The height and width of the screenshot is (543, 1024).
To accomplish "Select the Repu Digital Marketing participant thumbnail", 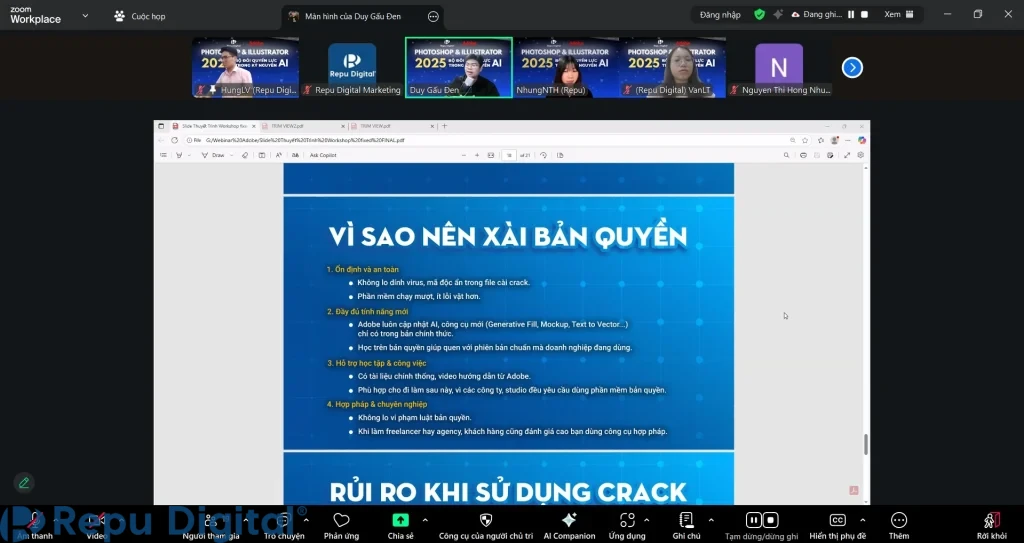I will [x=353, y=68].
